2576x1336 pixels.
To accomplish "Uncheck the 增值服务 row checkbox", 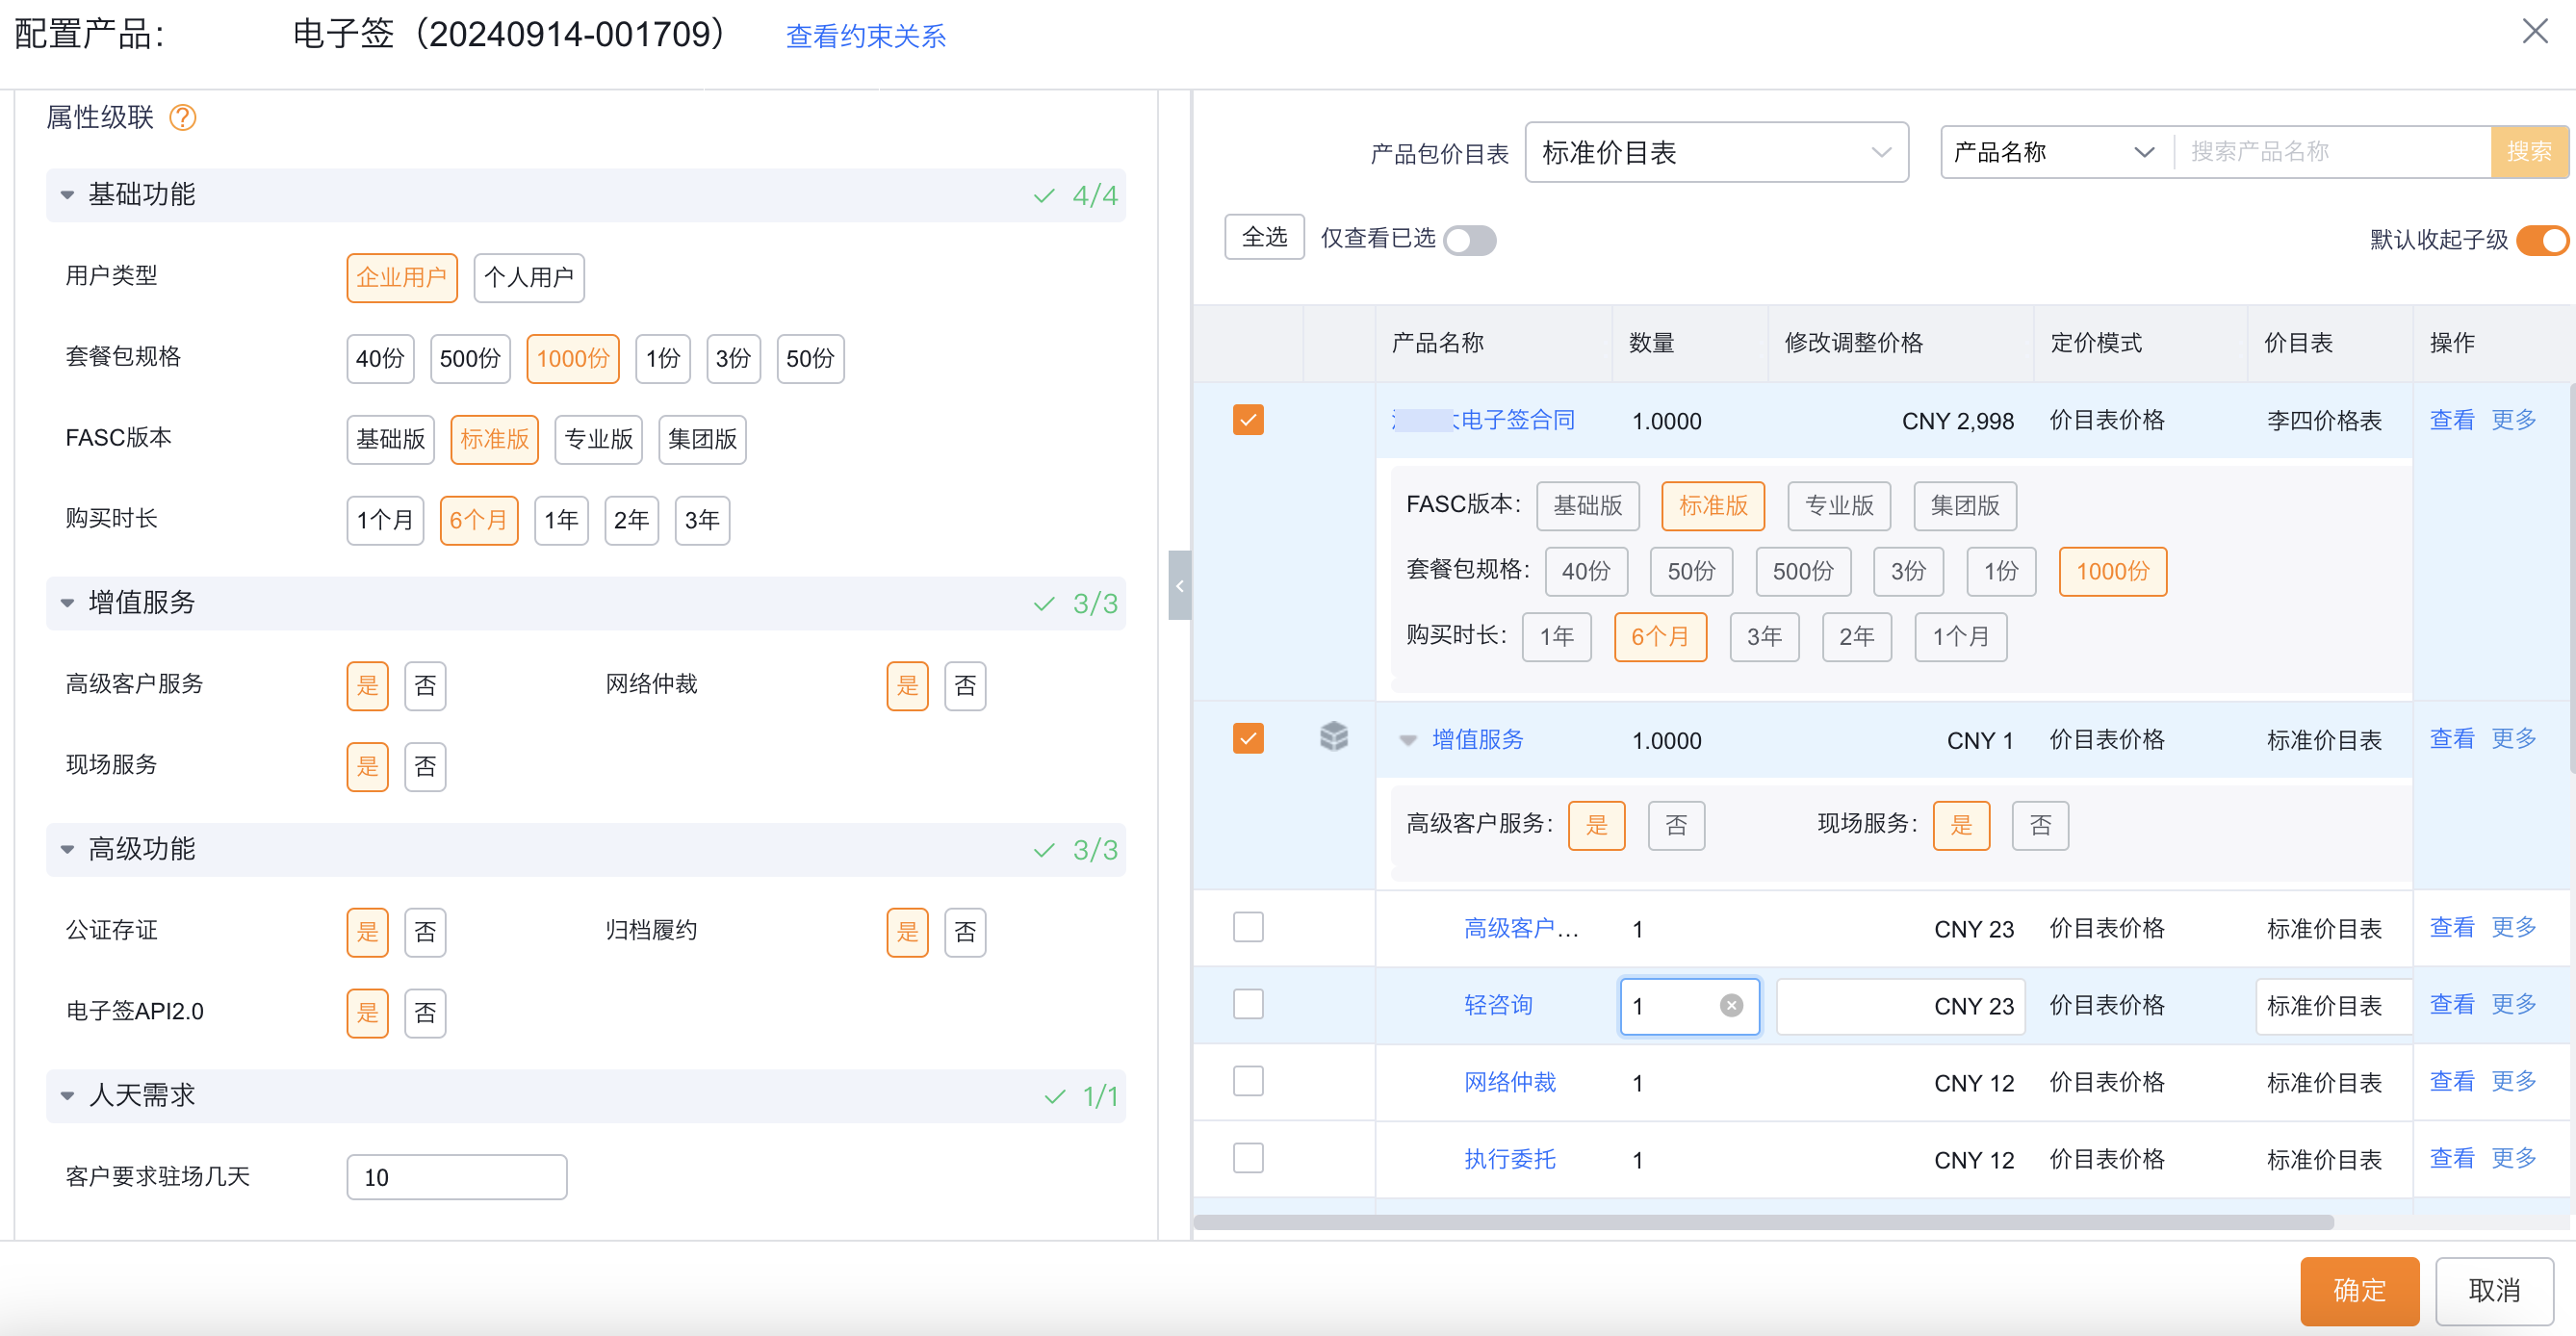I will (x=1248, y=739).
